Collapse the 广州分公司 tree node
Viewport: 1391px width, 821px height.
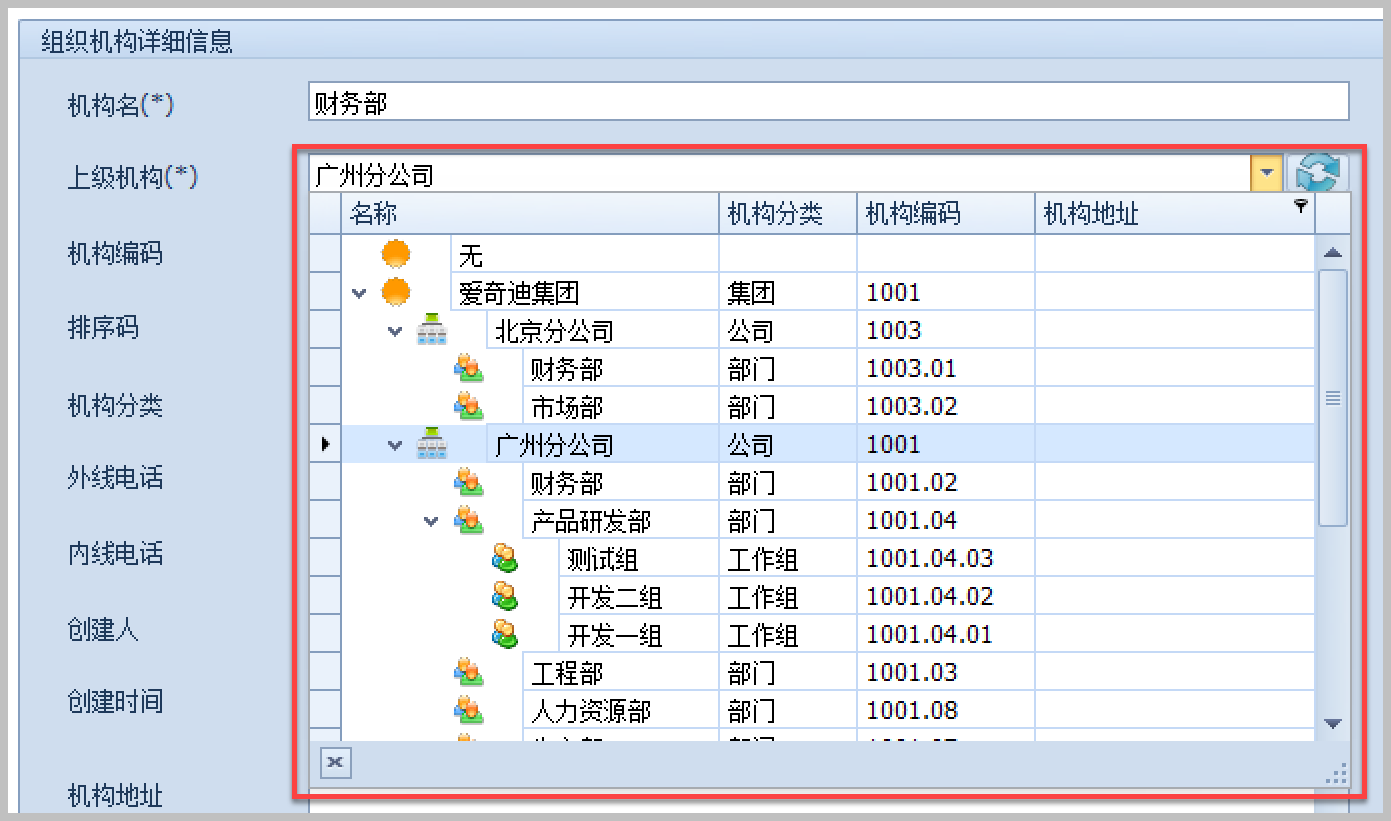396,446
